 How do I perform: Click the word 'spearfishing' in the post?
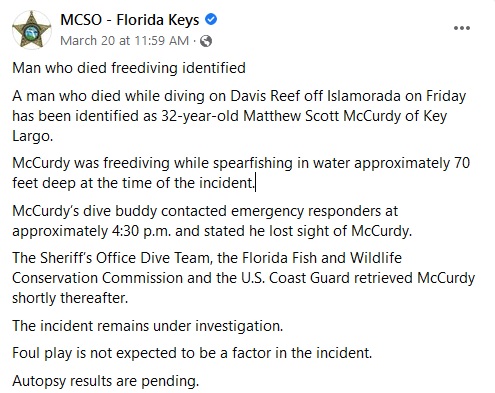pos(253,163)
